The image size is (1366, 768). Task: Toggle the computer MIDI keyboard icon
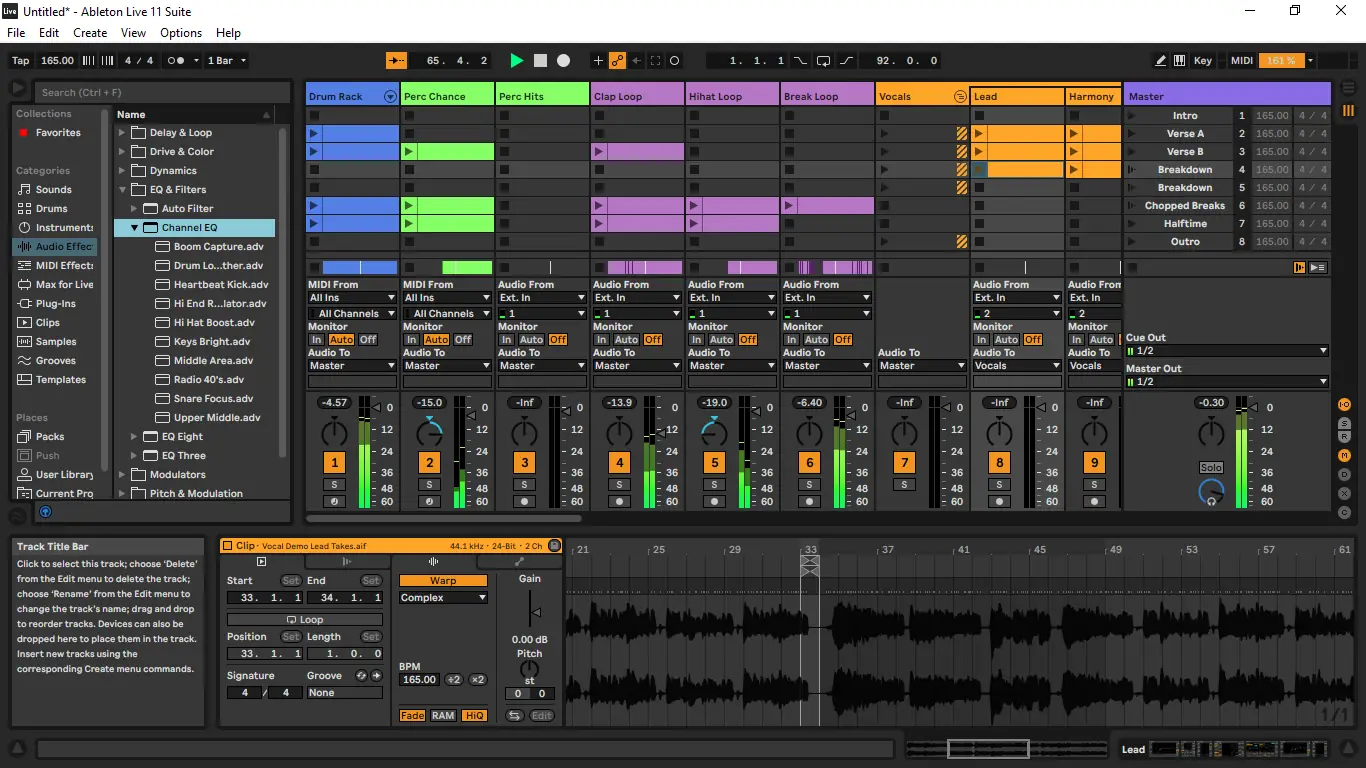1180,61
